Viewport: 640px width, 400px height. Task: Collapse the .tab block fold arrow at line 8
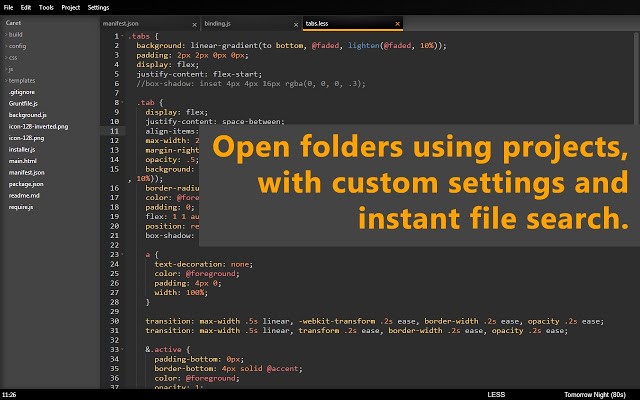pyautogui.click(x=122, y=102)
